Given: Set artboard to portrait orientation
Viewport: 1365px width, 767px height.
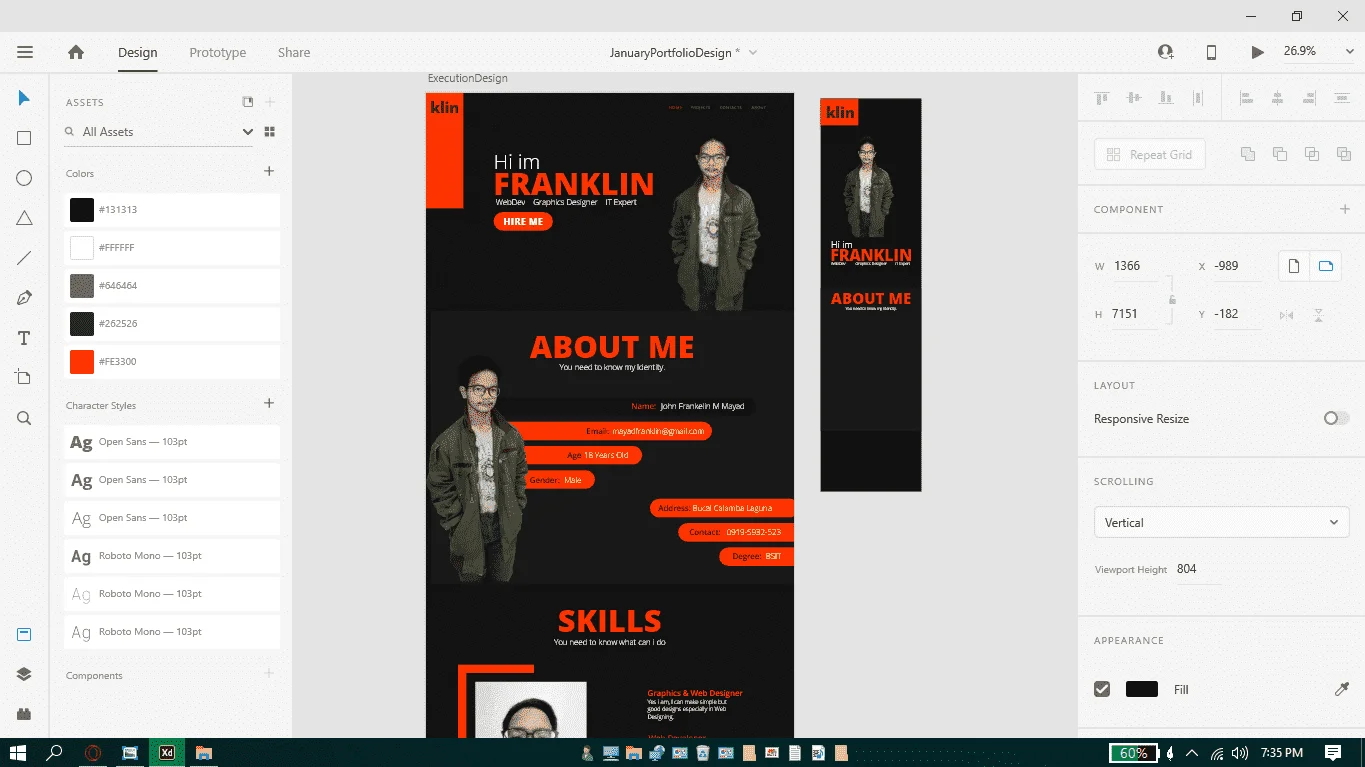Looking at the screenshot, I should 1294,266.
